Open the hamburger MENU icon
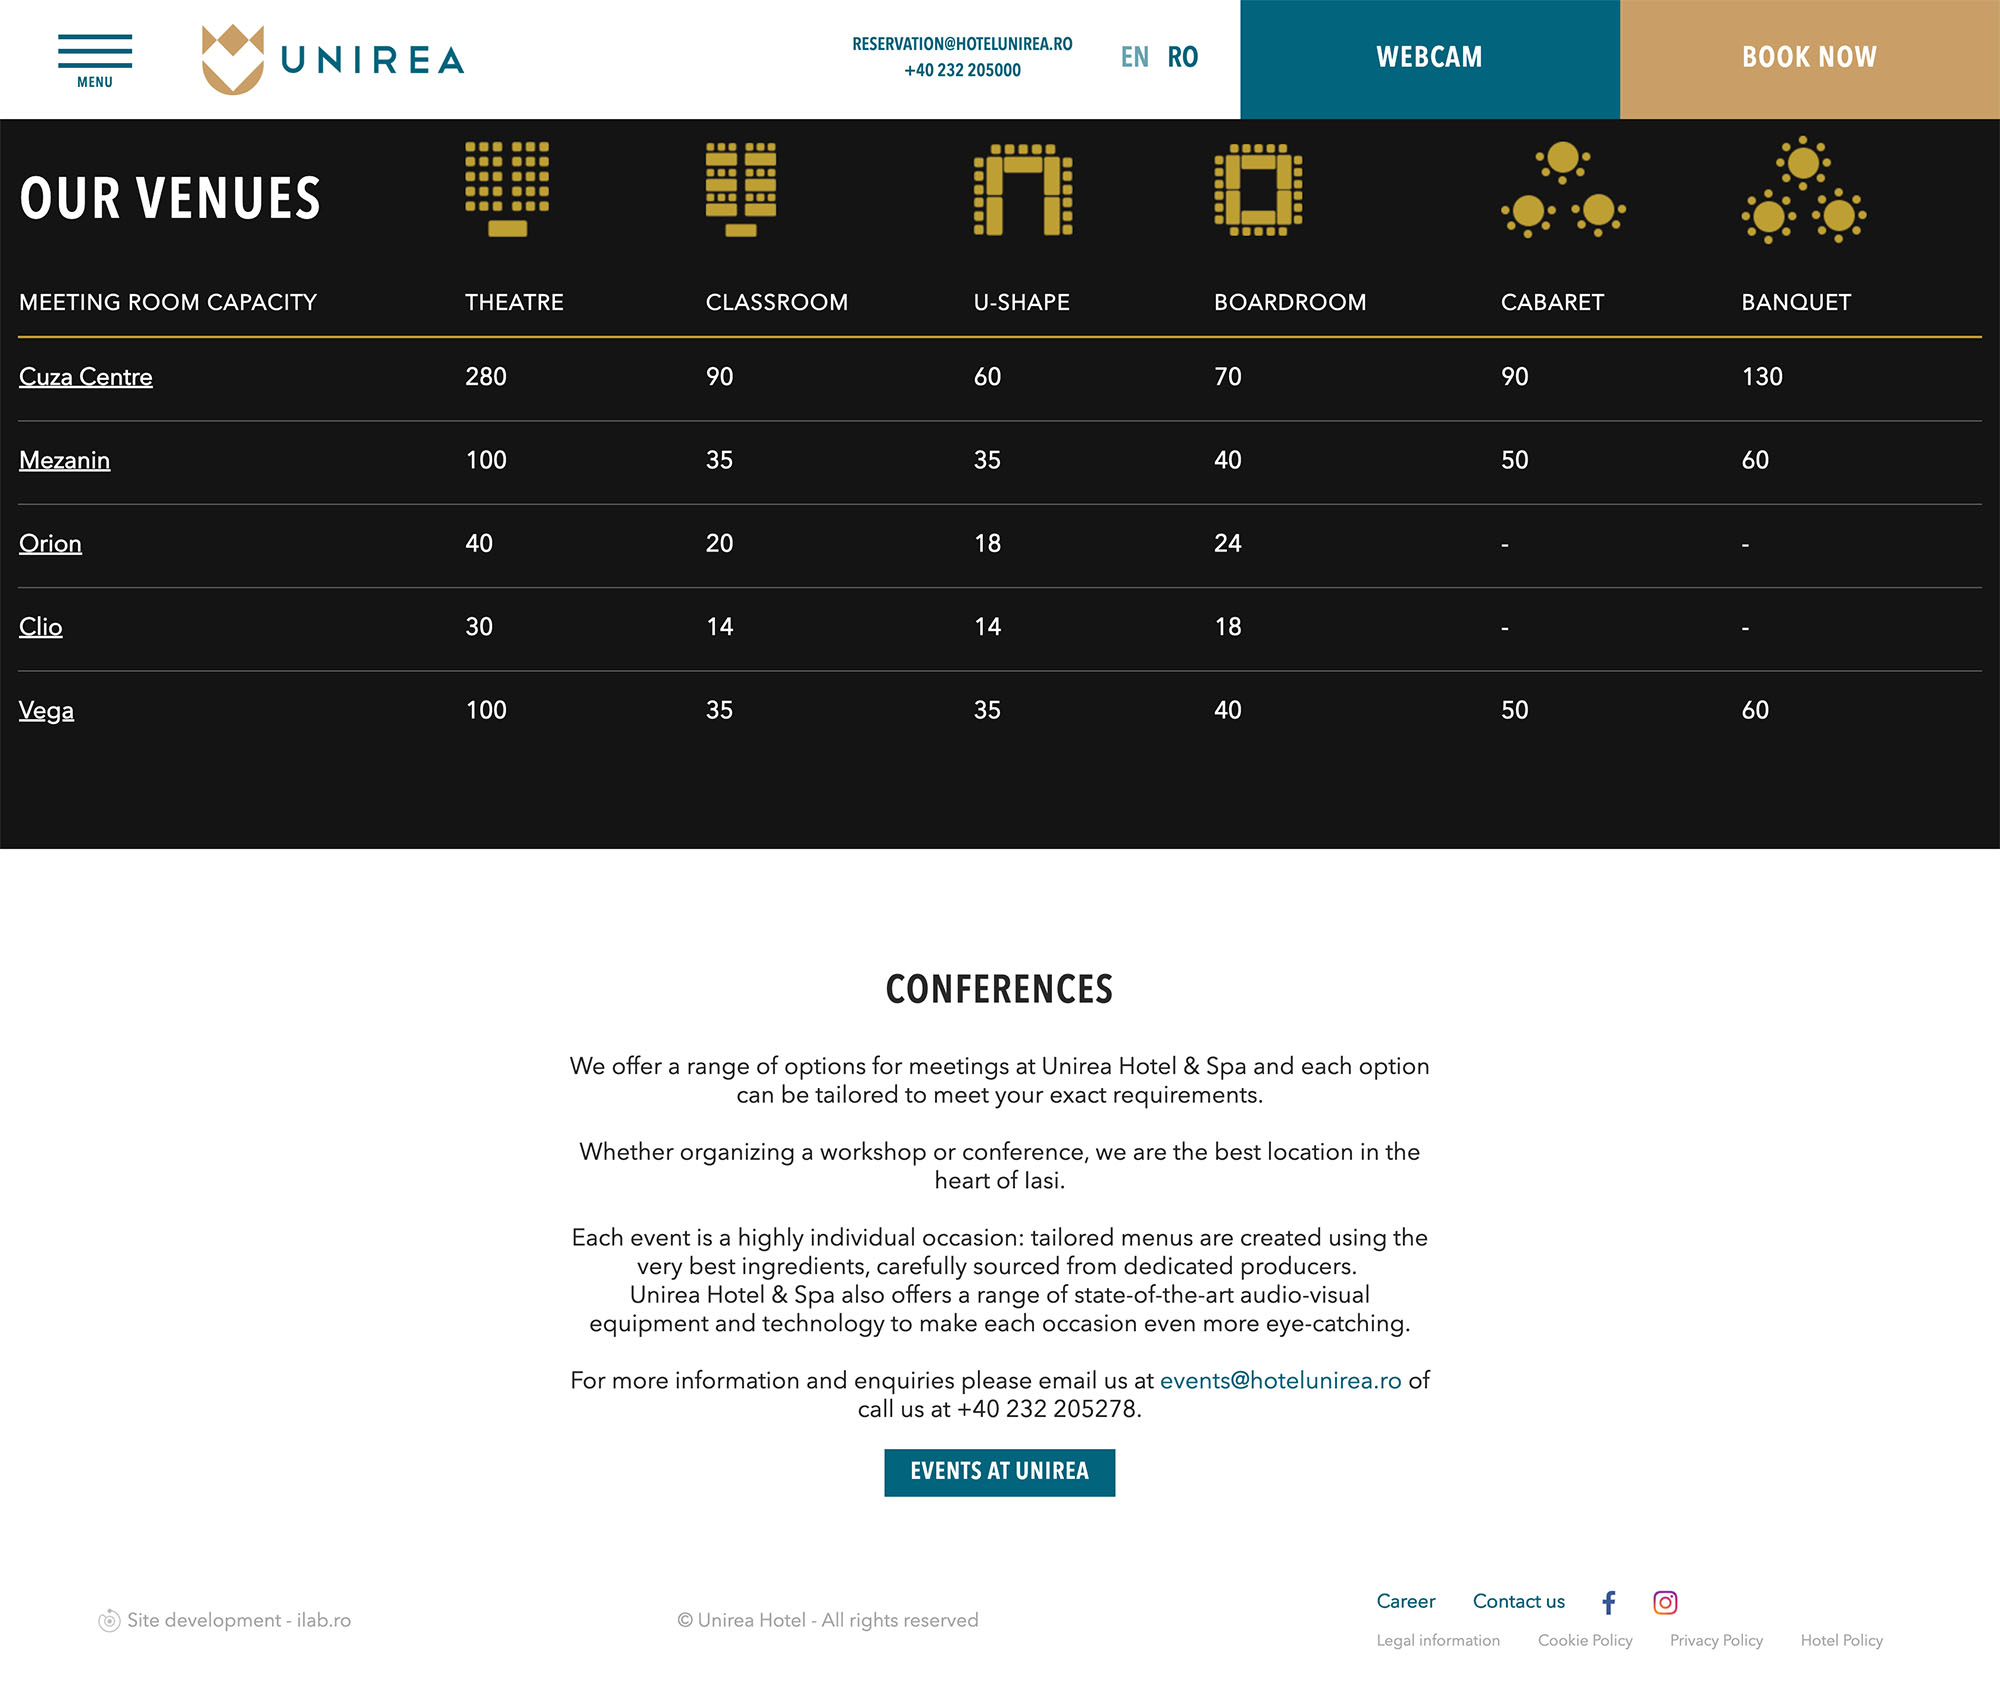 pyautogui.click(x=95, y=60)
